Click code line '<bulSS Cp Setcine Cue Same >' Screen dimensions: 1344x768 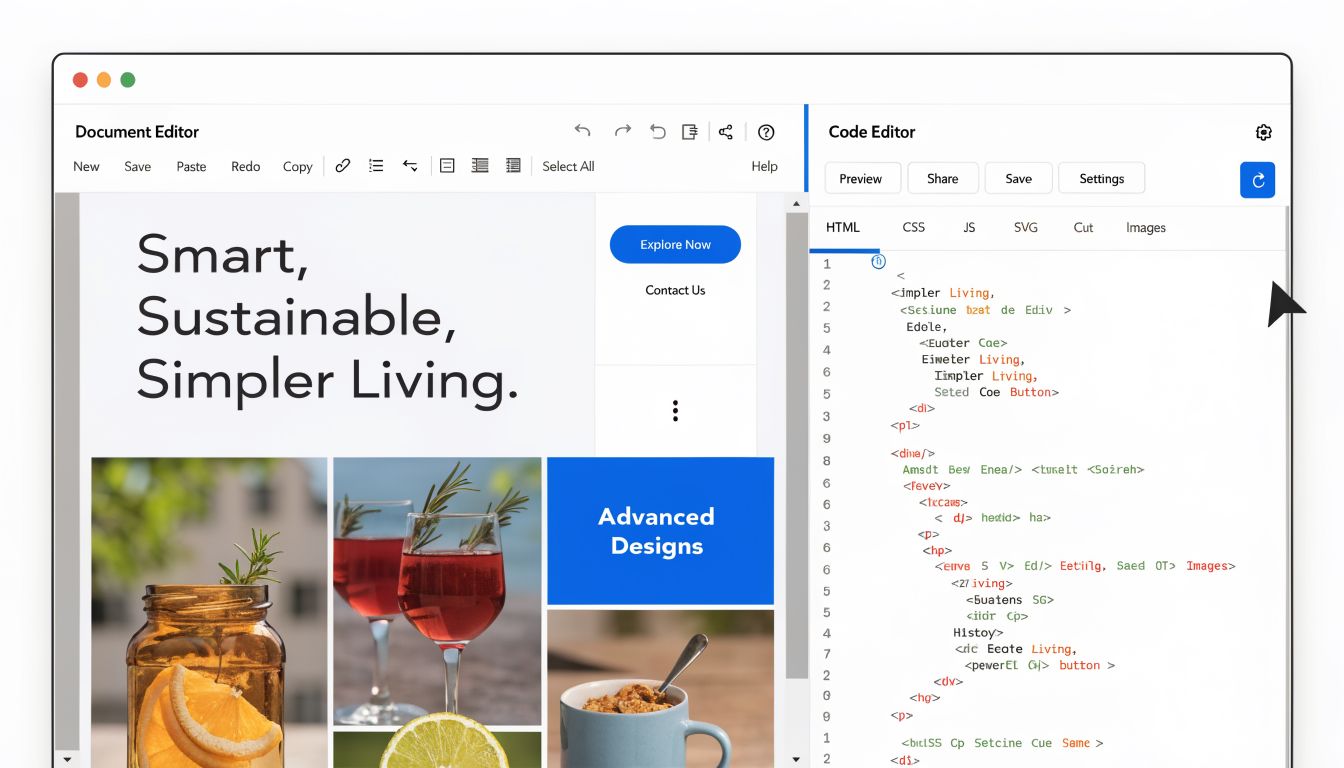tap(1001, 743)
